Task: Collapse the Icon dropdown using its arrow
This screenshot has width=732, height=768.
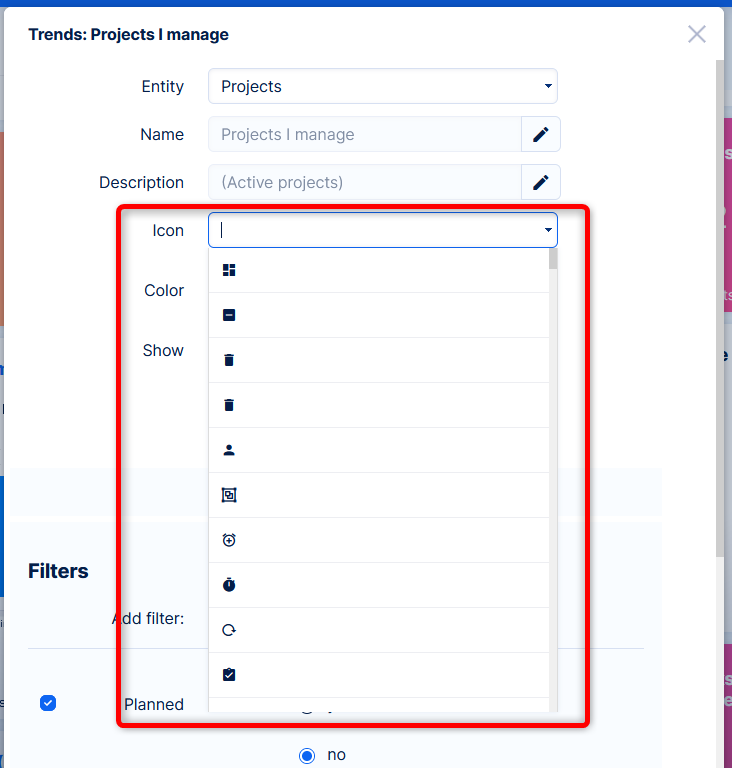Action: (548, 231)
